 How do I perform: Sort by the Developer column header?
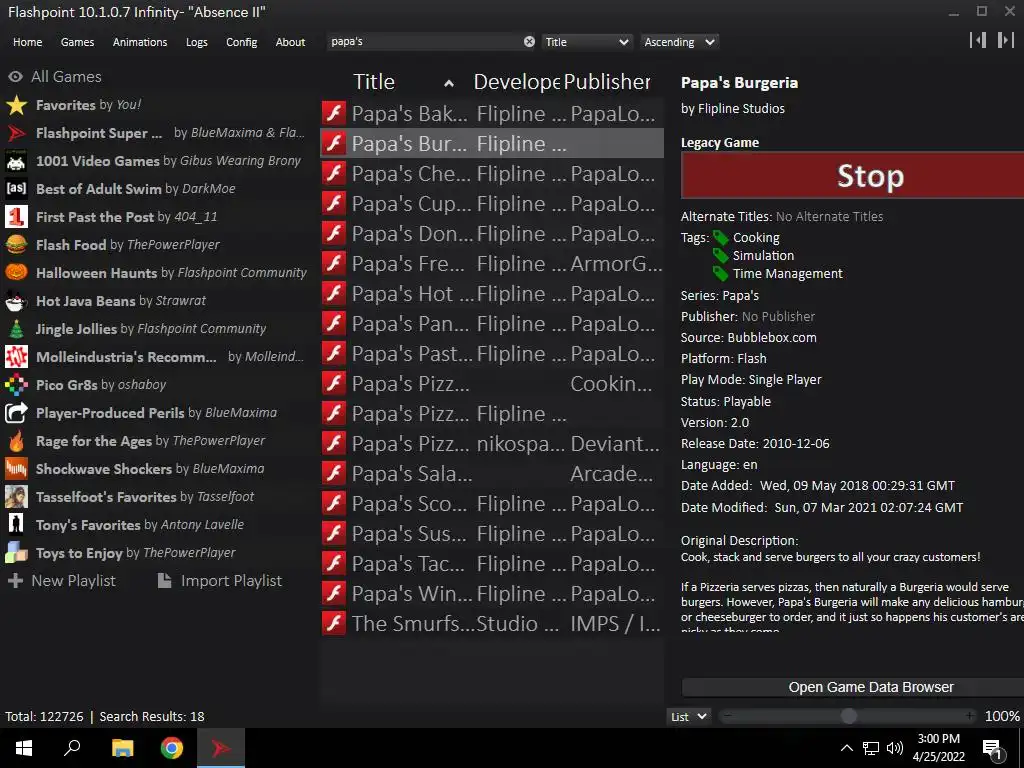click(x=516, y=82)
